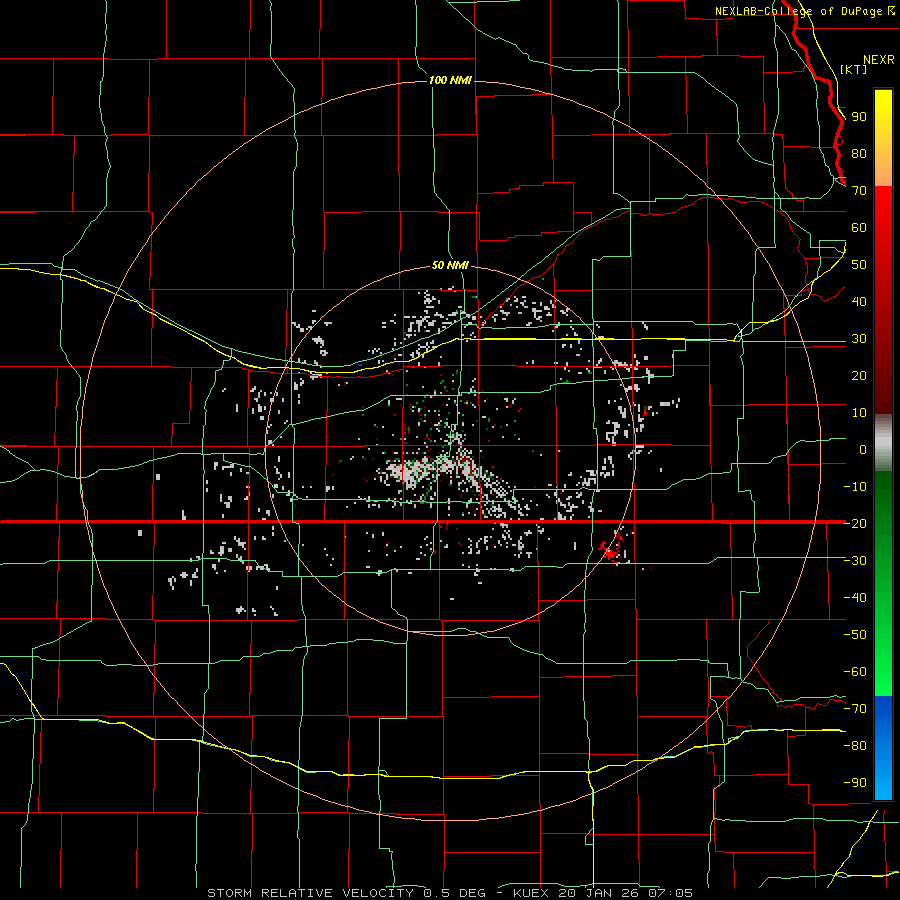
Task: Click the NEXR label at top right
Action: tap(878, 60)
